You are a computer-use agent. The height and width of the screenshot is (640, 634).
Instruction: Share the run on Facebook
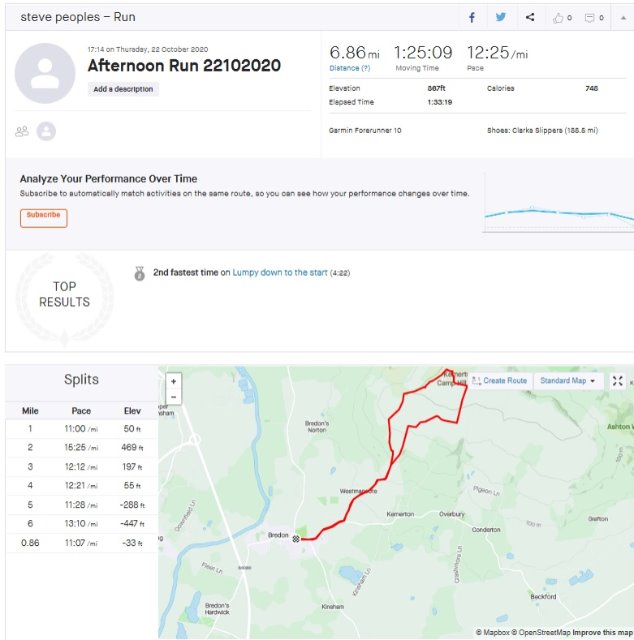tap(472, 17)
